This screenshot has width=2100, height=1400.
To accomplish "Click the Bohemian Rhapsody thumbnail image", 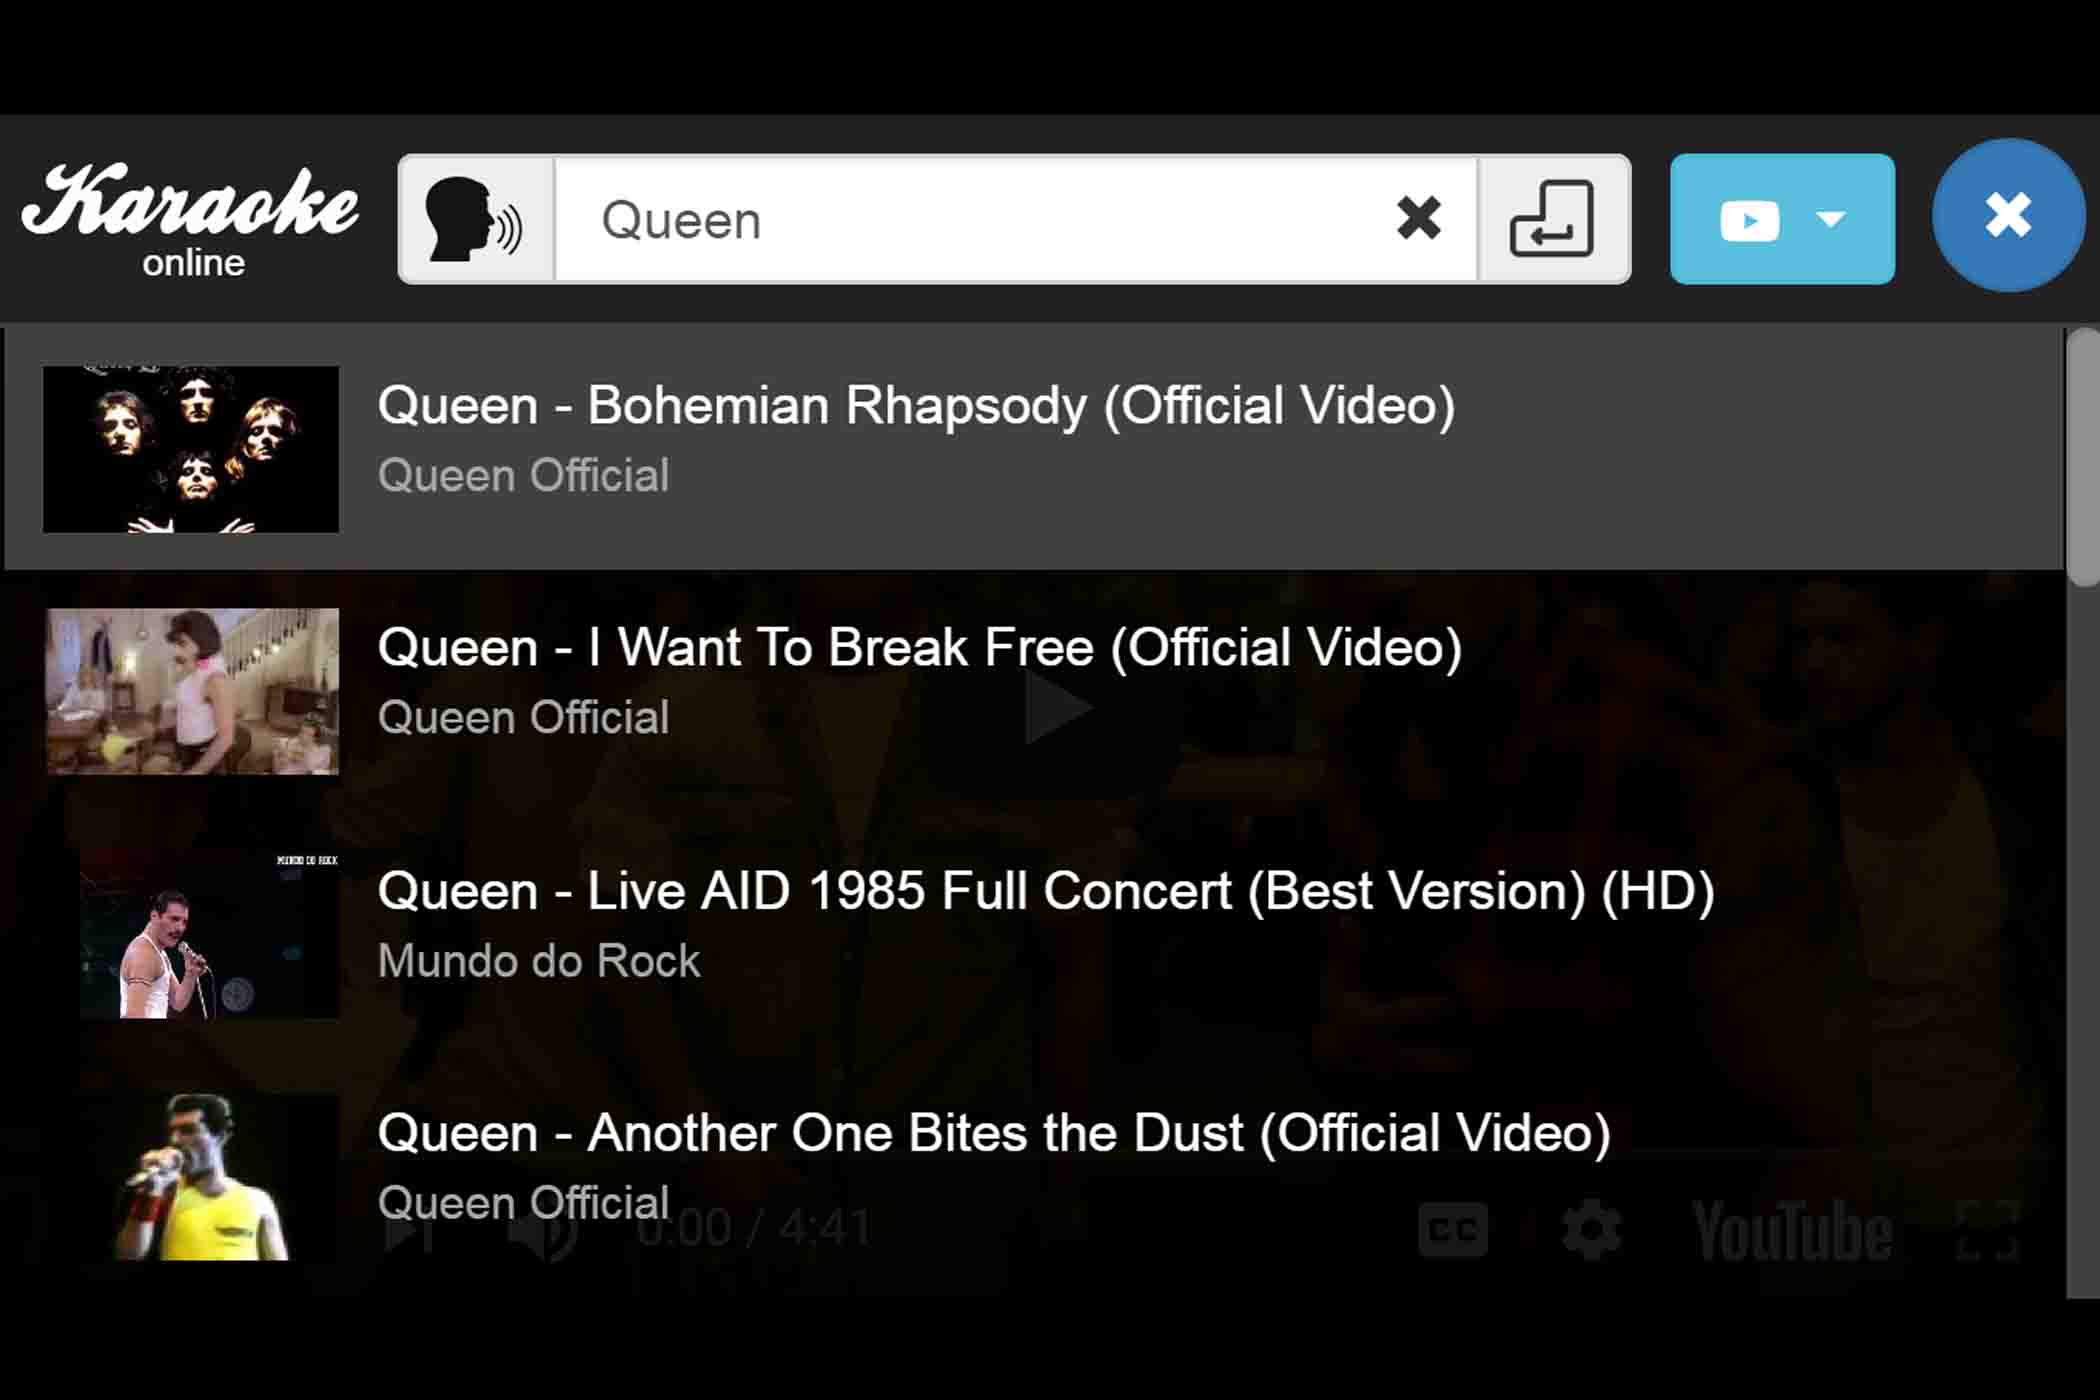I will tap(191, 449).
